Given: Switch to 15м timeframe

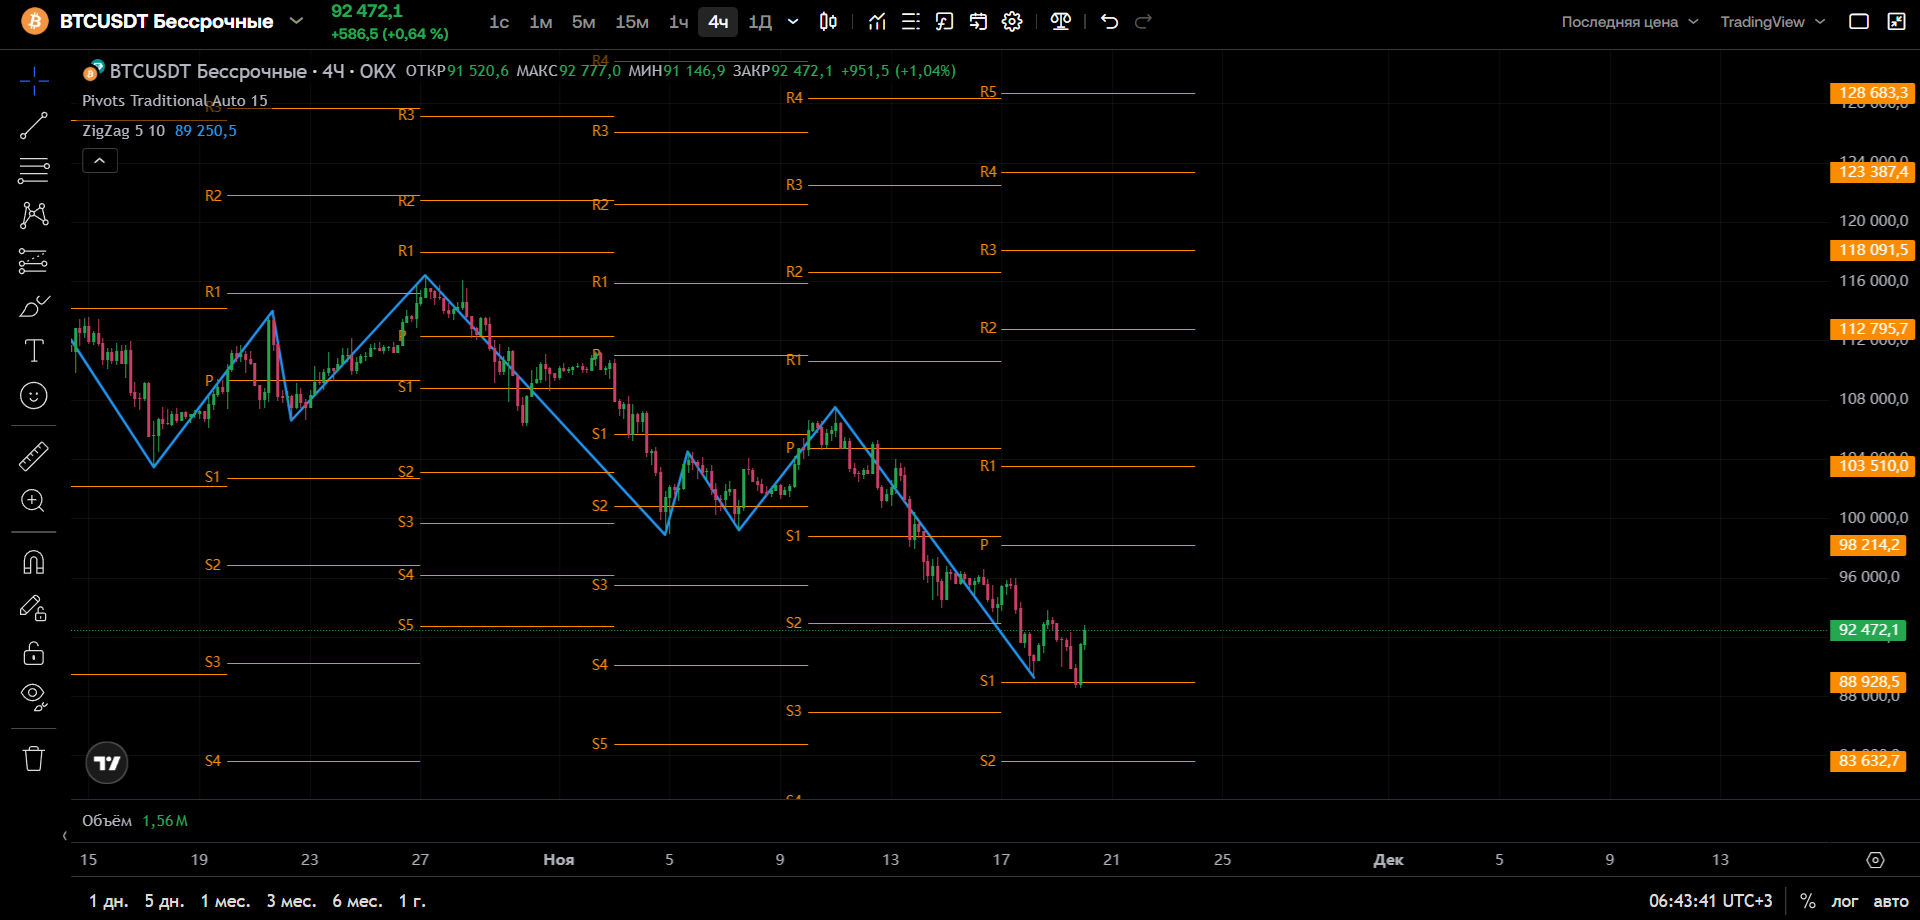Looking at the screenshot, I should tap(632, 22).
